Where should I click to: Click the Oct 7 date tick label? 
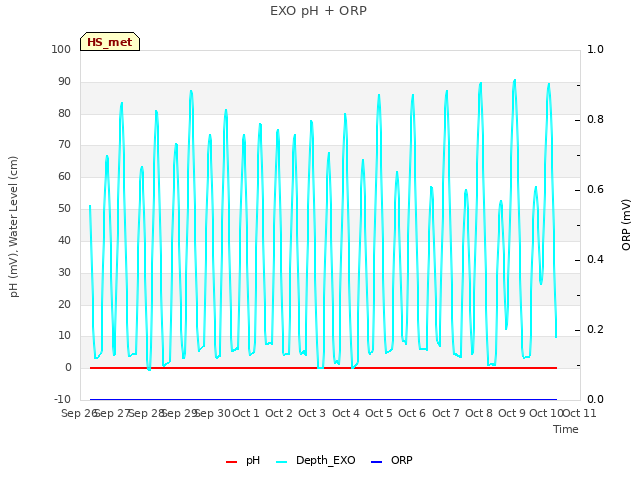pos(446,413)
